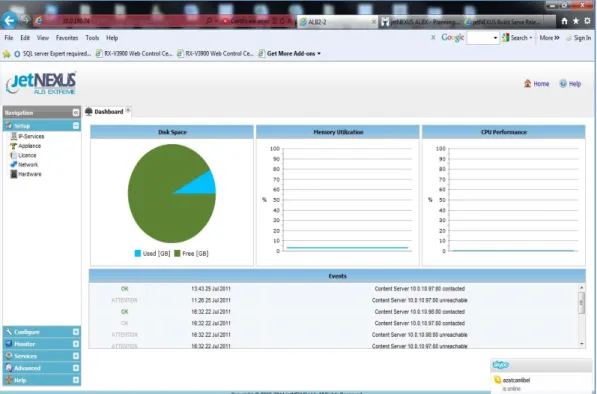
Task: Open the Favorites menu
Action: click(x=67, y=38)
